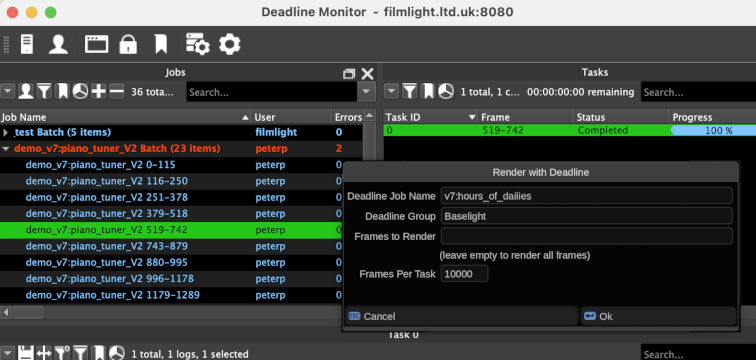Screen dimensions: 756x360
Task: Open the Jobs search history dropdown
Action: tap(366, 92)
